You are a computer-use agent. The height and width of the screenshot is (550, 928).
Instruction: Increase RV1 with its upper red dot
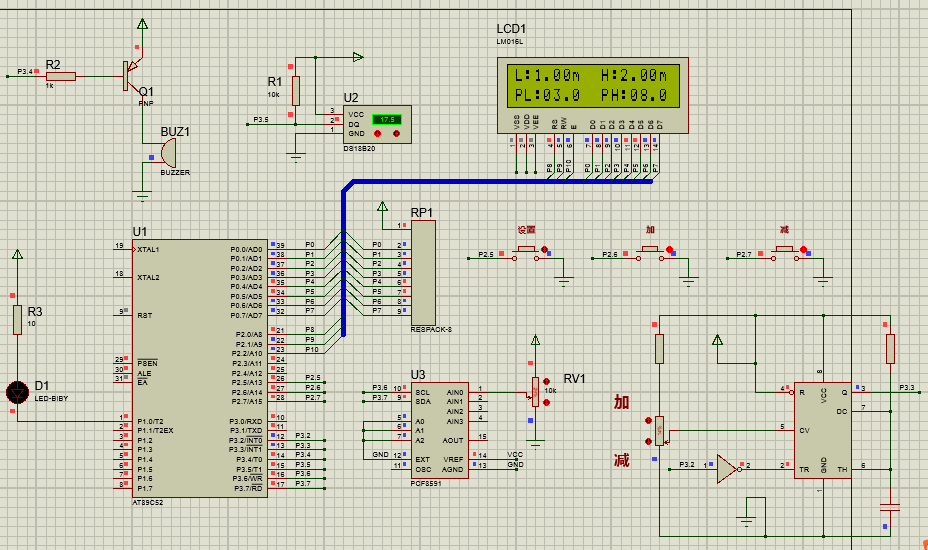click(546, 381)
